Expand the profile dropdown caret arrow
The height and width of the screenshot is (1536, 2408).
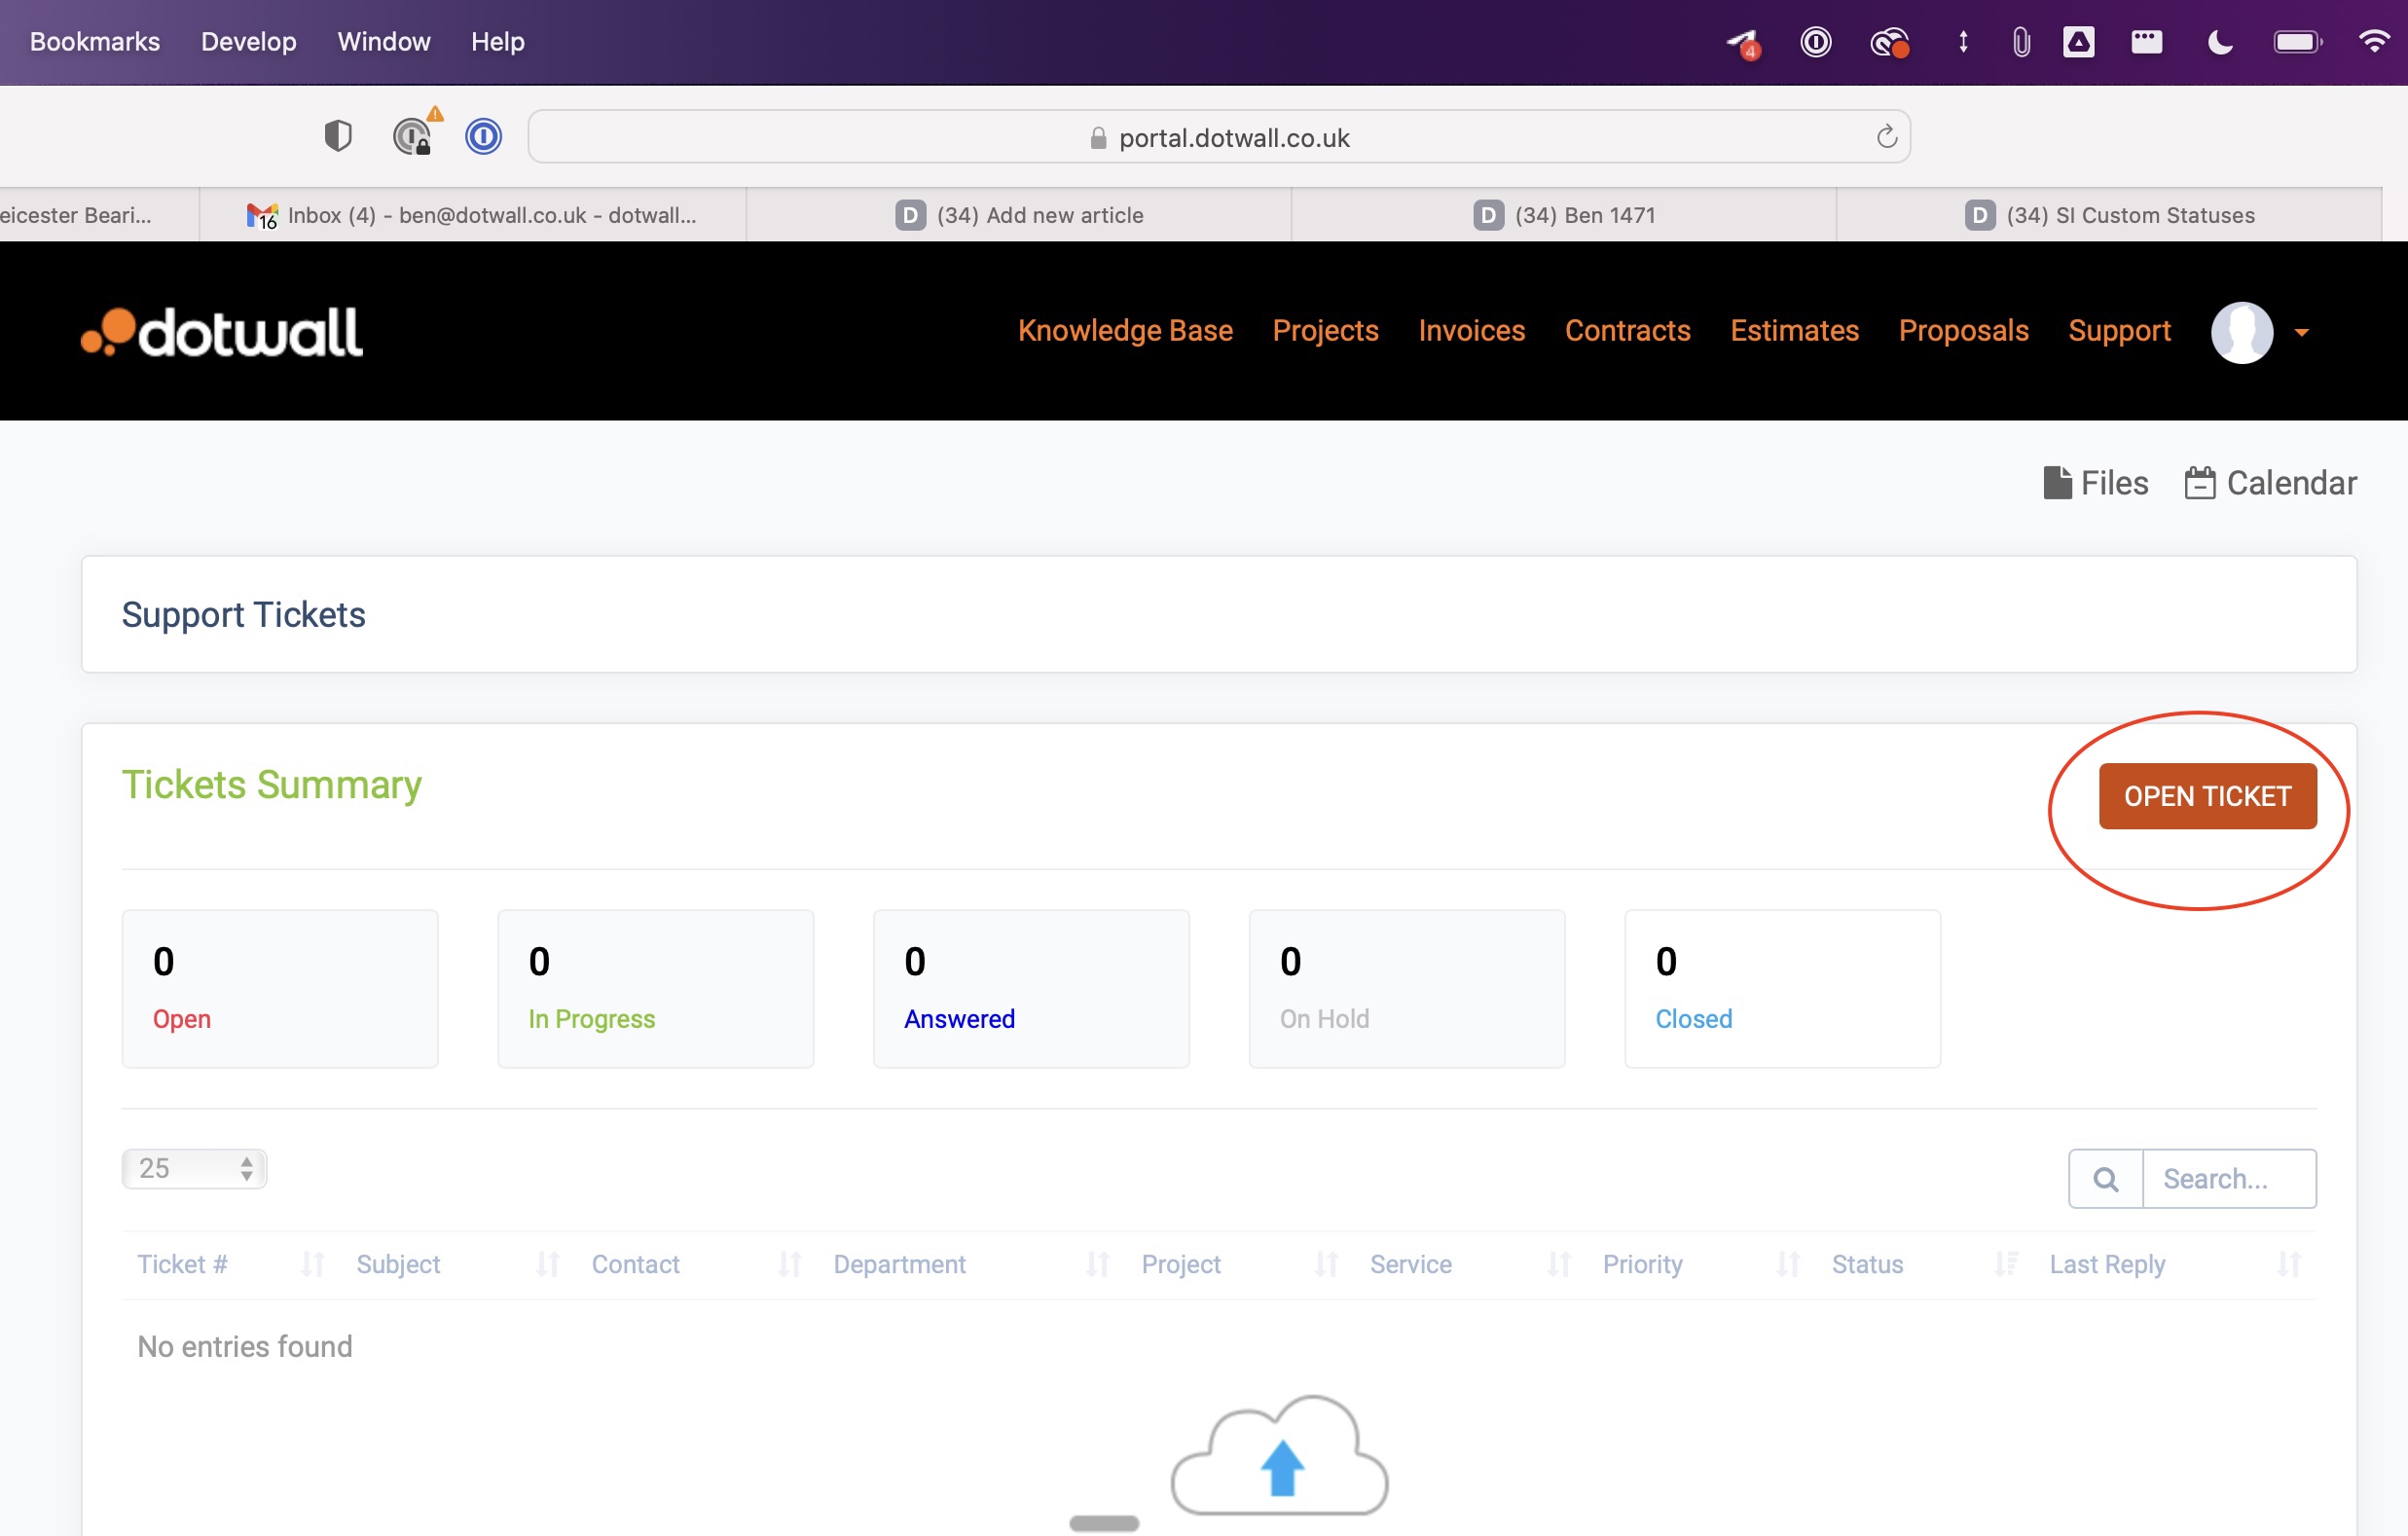point(2301,333)
